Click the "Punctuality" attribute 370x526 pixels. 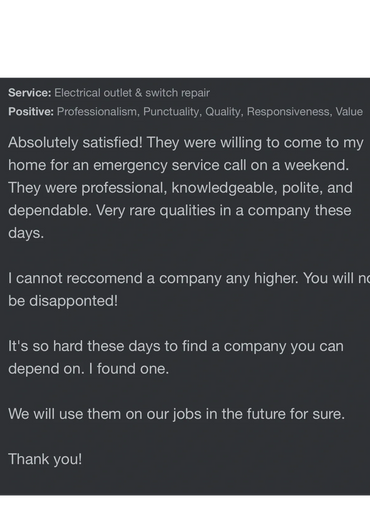click(x=172, y=112)
